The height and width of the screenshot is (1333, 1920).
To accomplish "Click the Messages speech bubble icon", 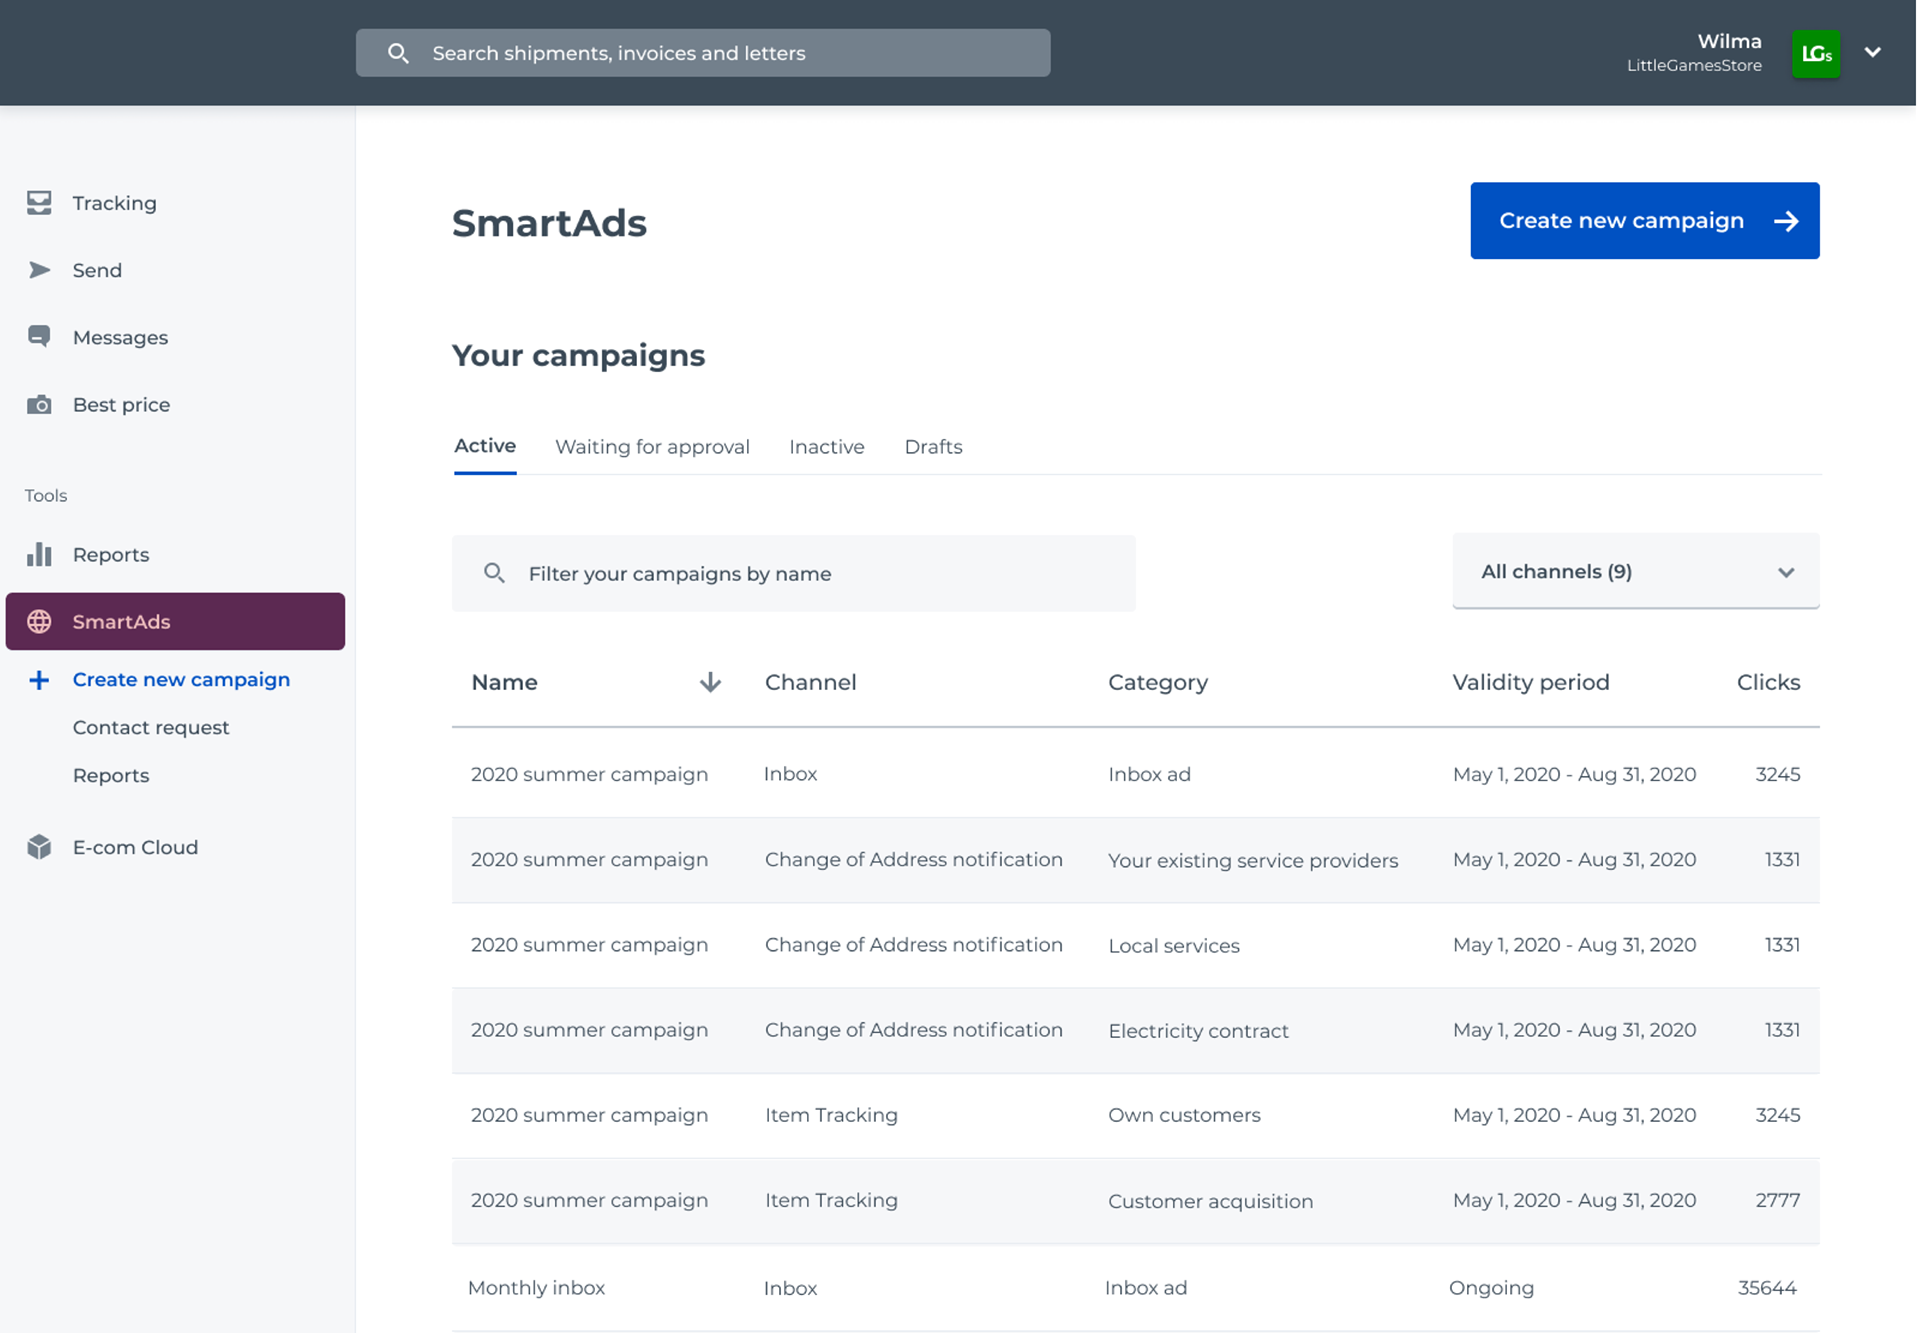I will click(x=39, y=337).
